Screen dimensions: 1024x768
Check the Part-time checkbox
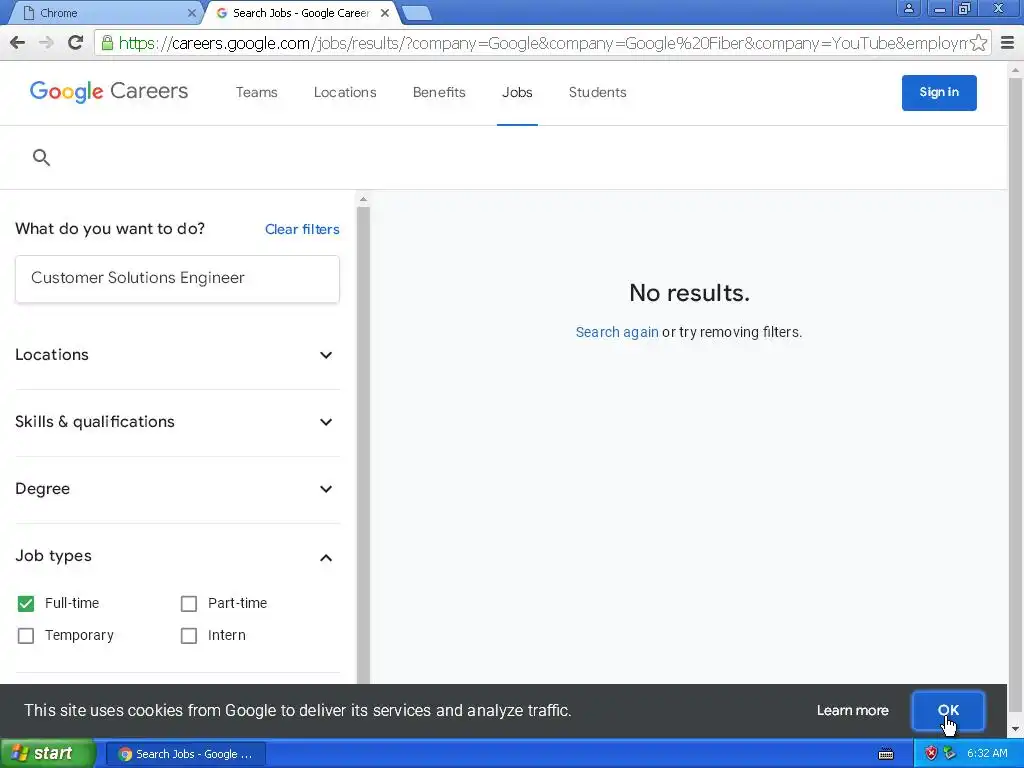(189, 603)
